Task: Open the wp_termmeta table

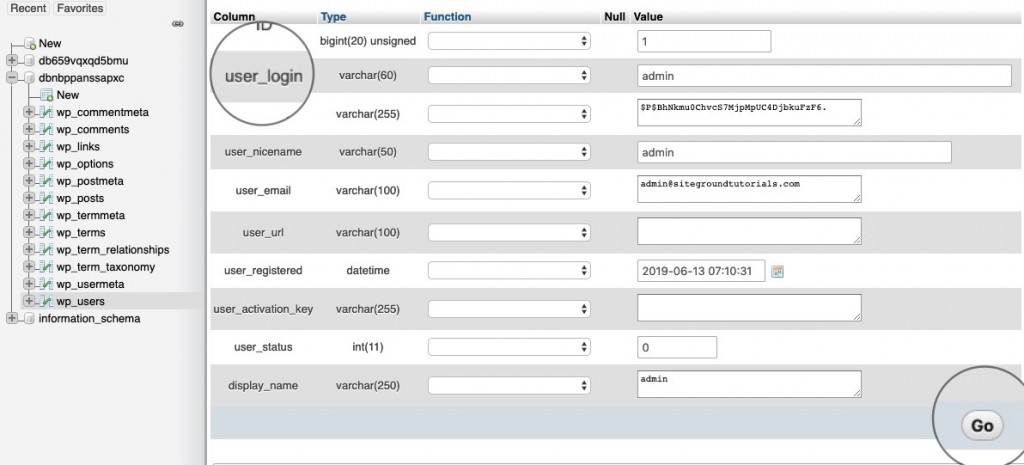Action: point(90,216)
